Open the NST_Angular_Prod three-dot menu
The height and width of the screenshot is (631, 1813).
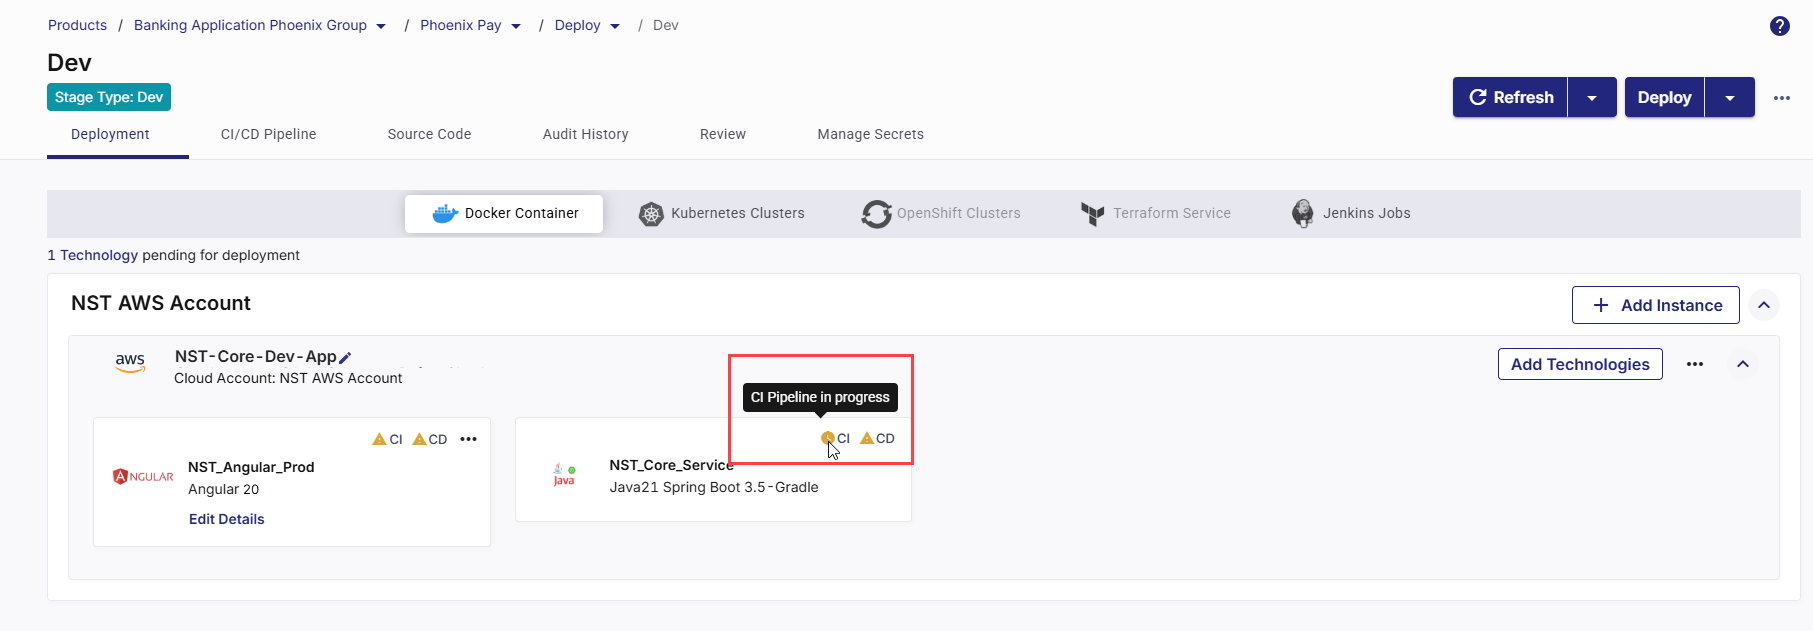468,439
